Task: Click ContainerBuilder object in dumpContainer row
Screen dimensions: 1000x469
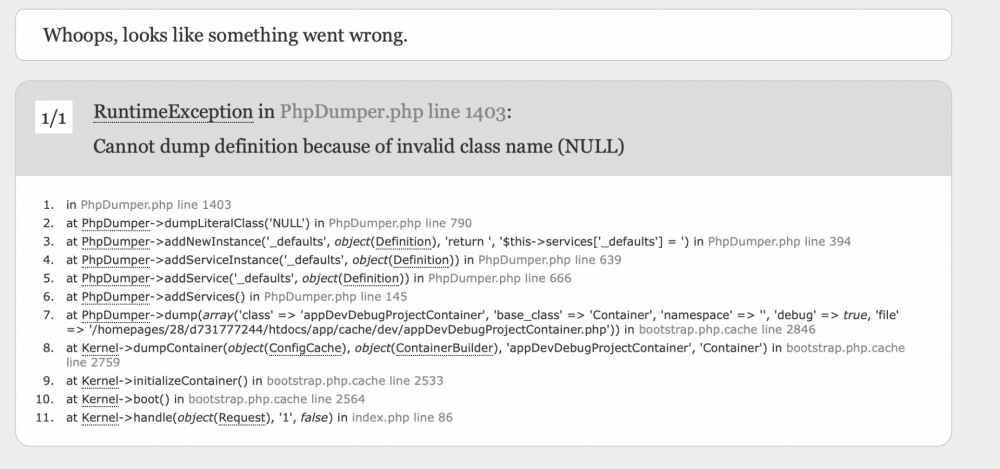Action: coord(448,348)
